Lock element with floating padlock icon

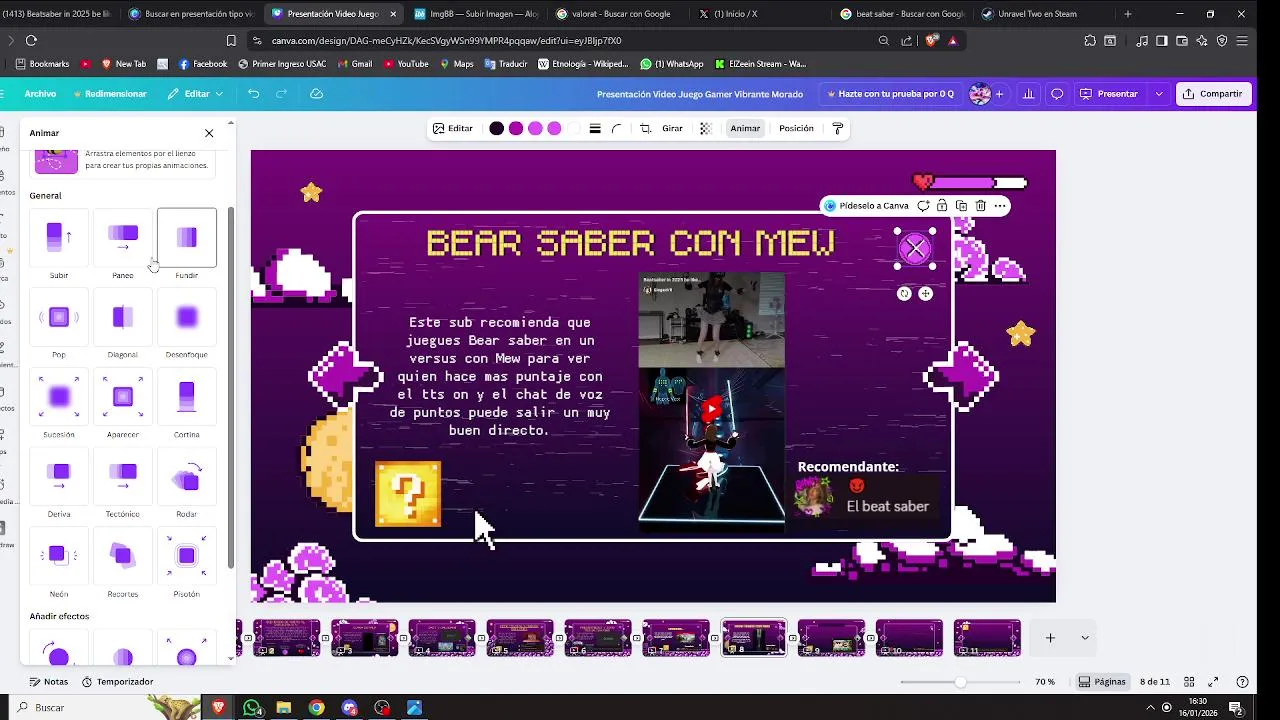[x=942, y=206]
